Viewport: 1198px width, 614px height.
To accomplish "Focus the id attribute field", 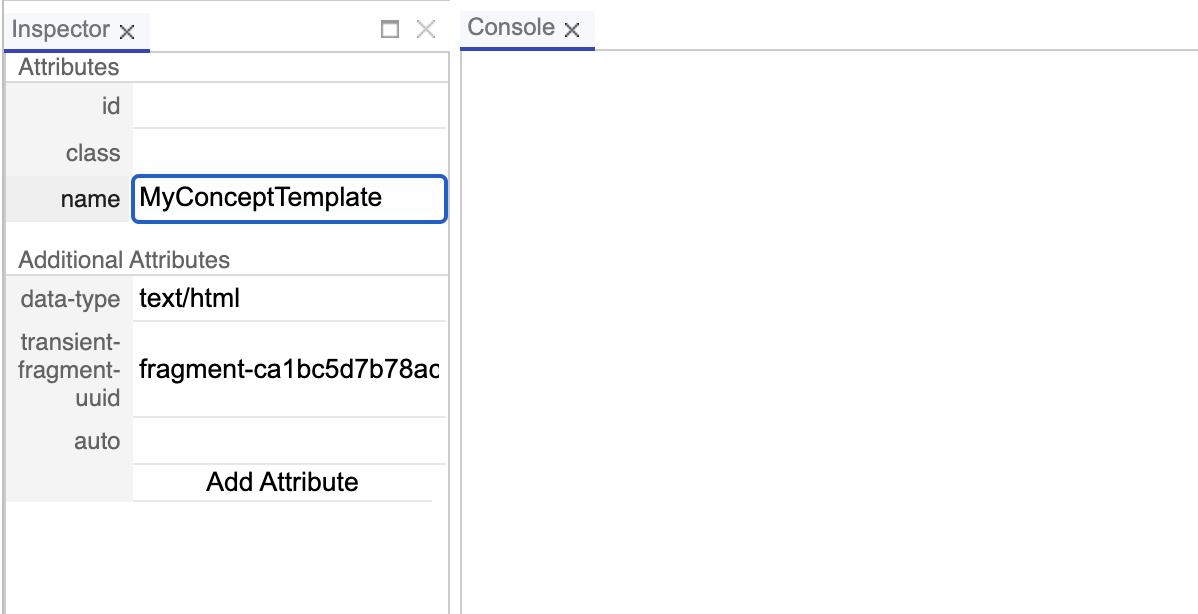I will click(x=289, y=106).
